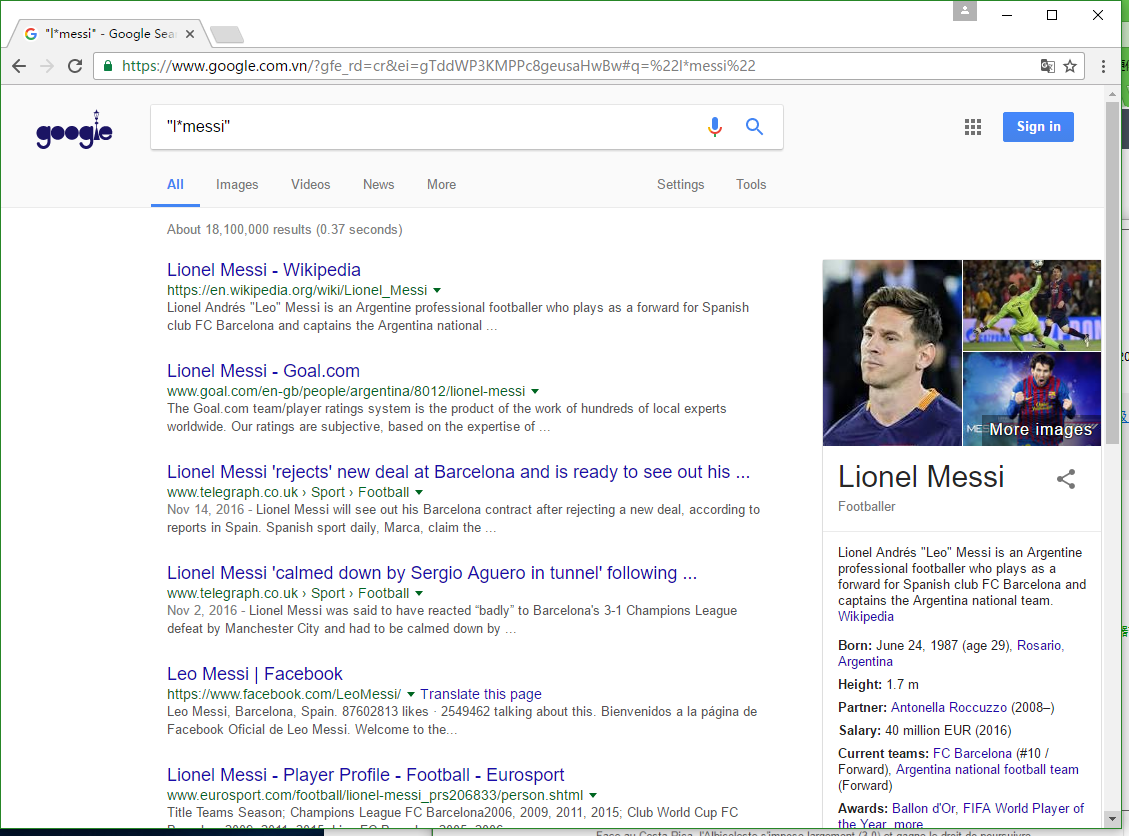Click the translate page icon in address bar
Image resolution: width=1129 pixels, height=836 pixels.
coord(1048,66)
